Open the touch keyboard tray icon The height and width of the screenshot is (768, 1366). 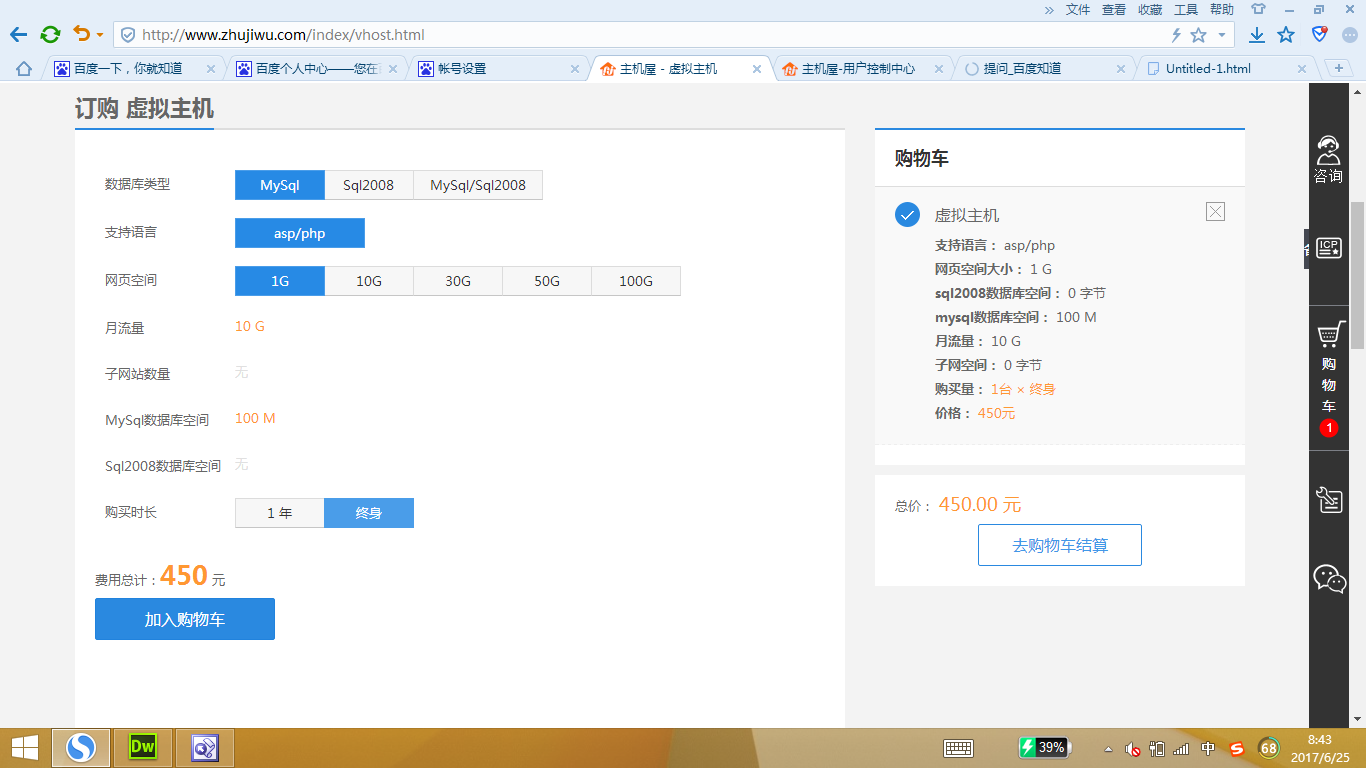pos(959,748)
